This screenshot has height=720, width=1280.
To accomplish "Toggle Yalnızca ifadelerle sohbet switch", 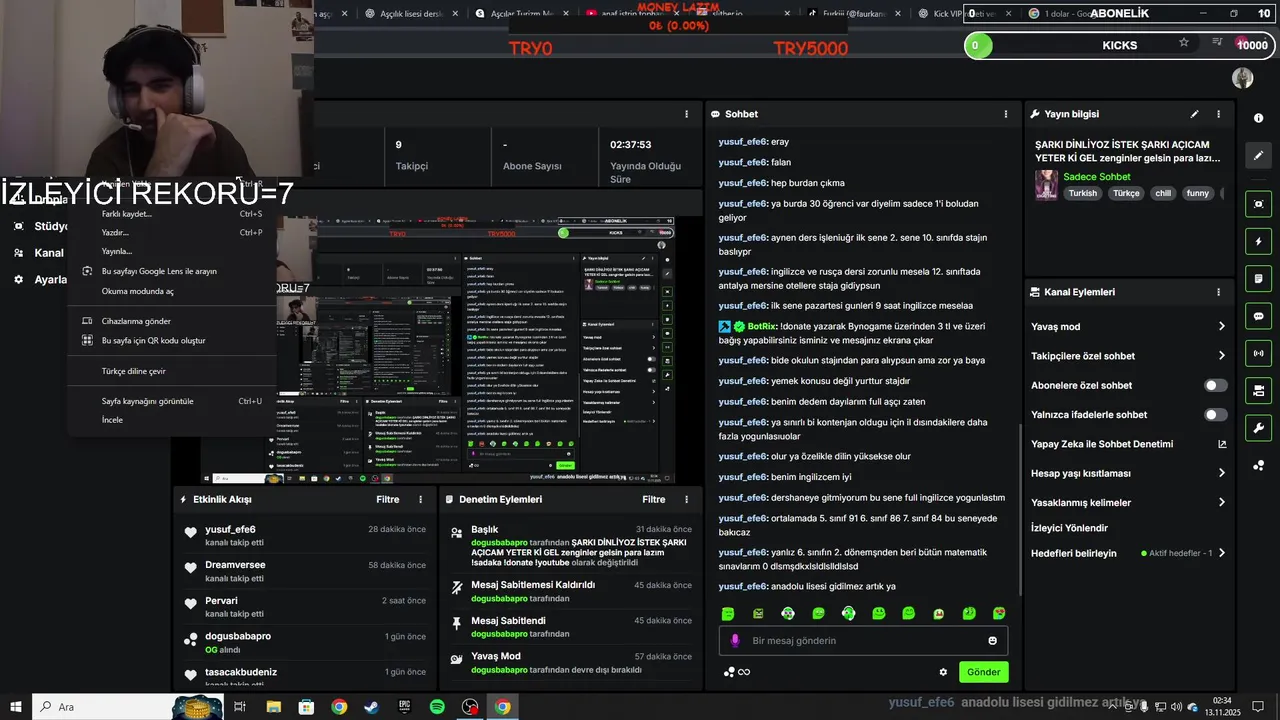I will tap(1216, 414).
